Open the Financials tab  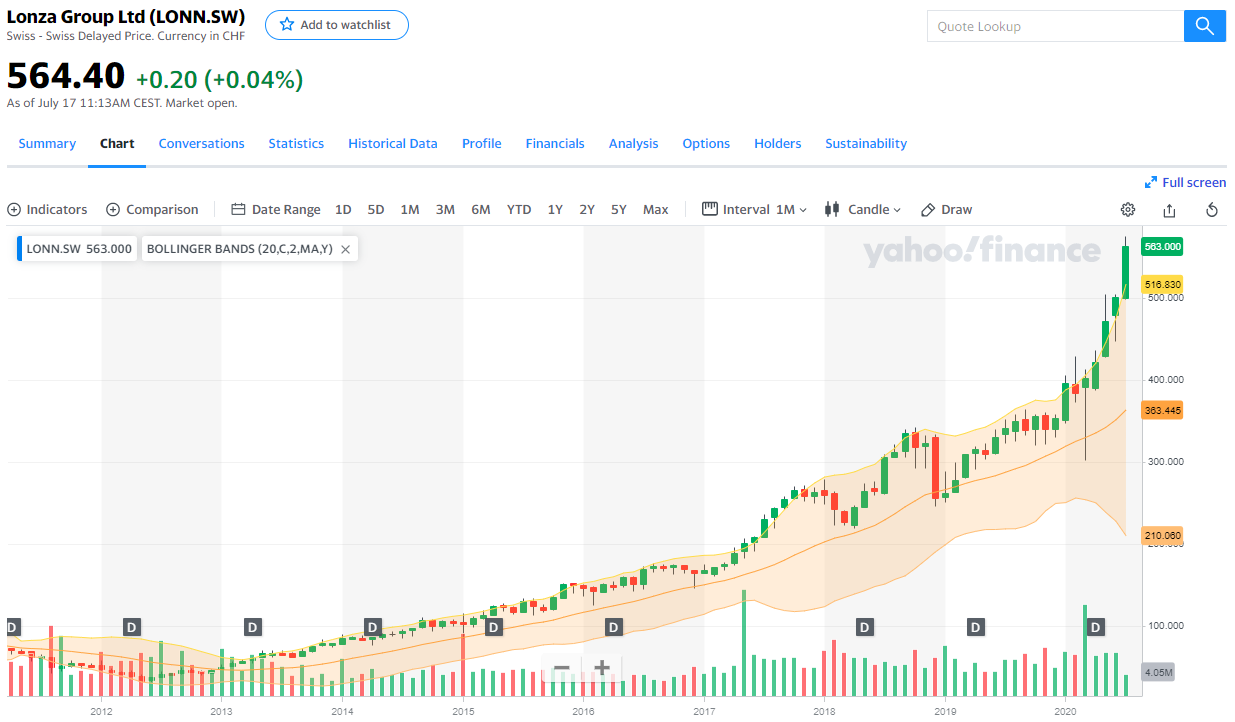point(555,143)
